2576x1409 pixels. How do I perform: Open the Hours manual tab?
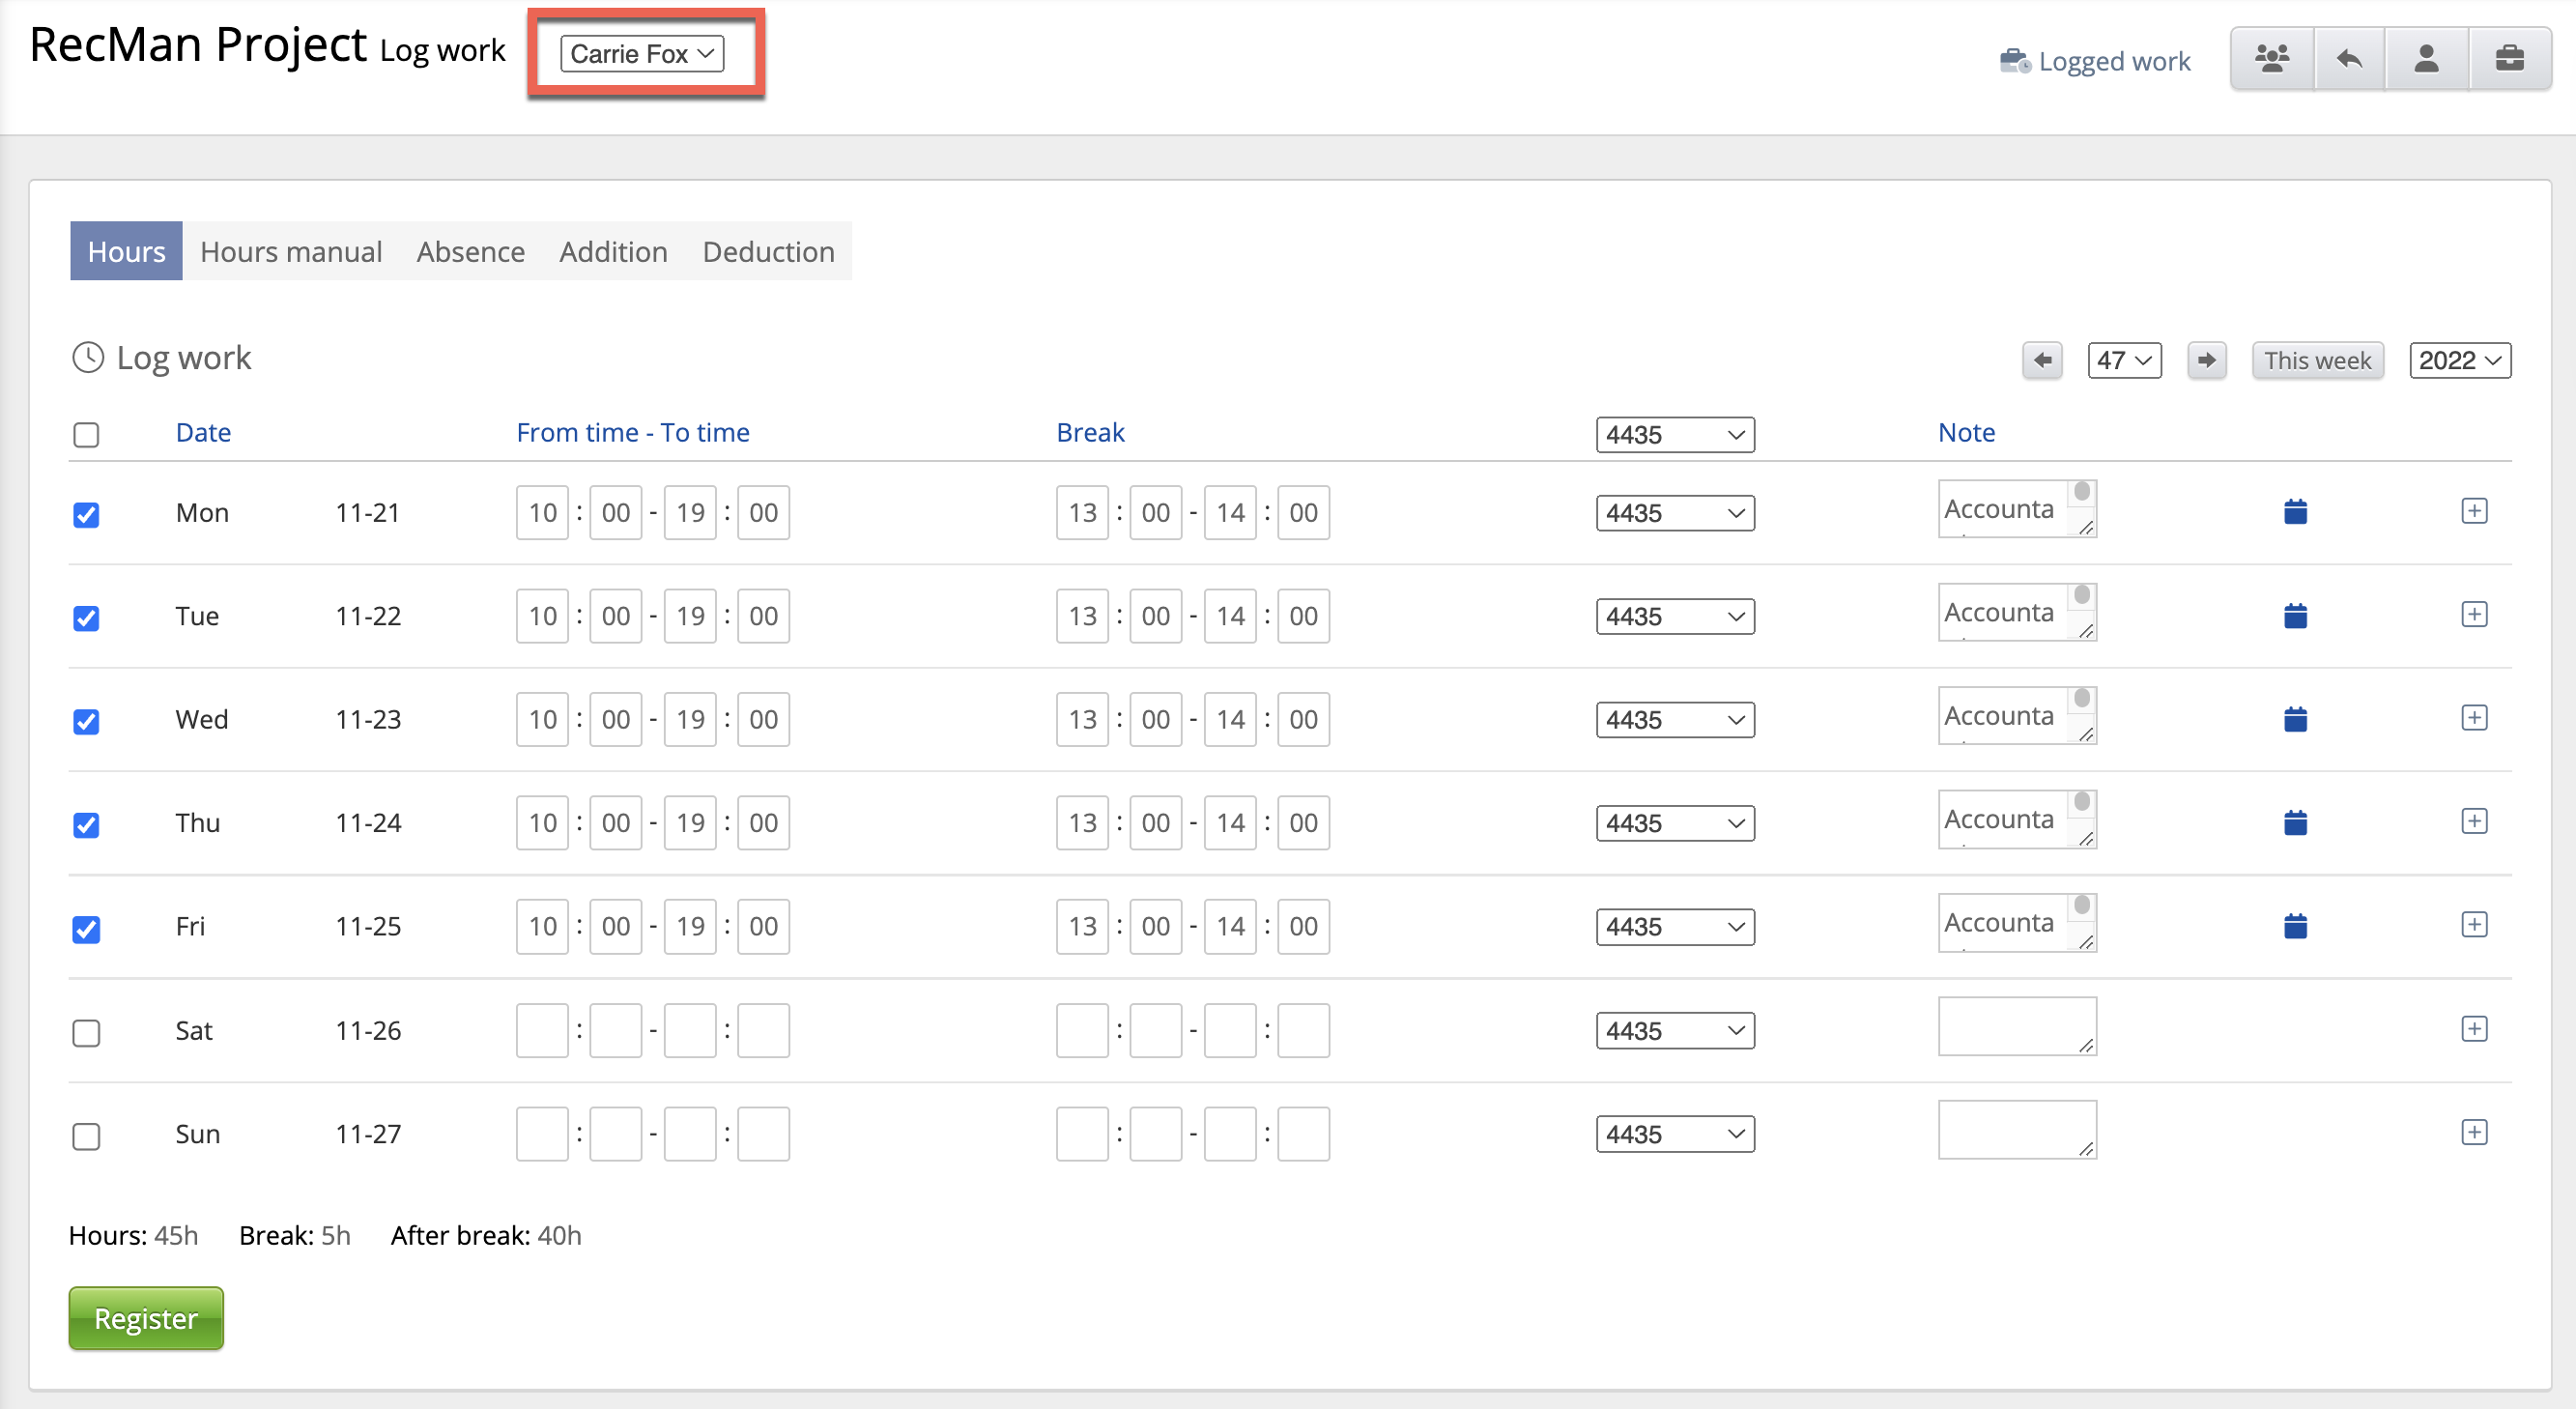point(291,251)
